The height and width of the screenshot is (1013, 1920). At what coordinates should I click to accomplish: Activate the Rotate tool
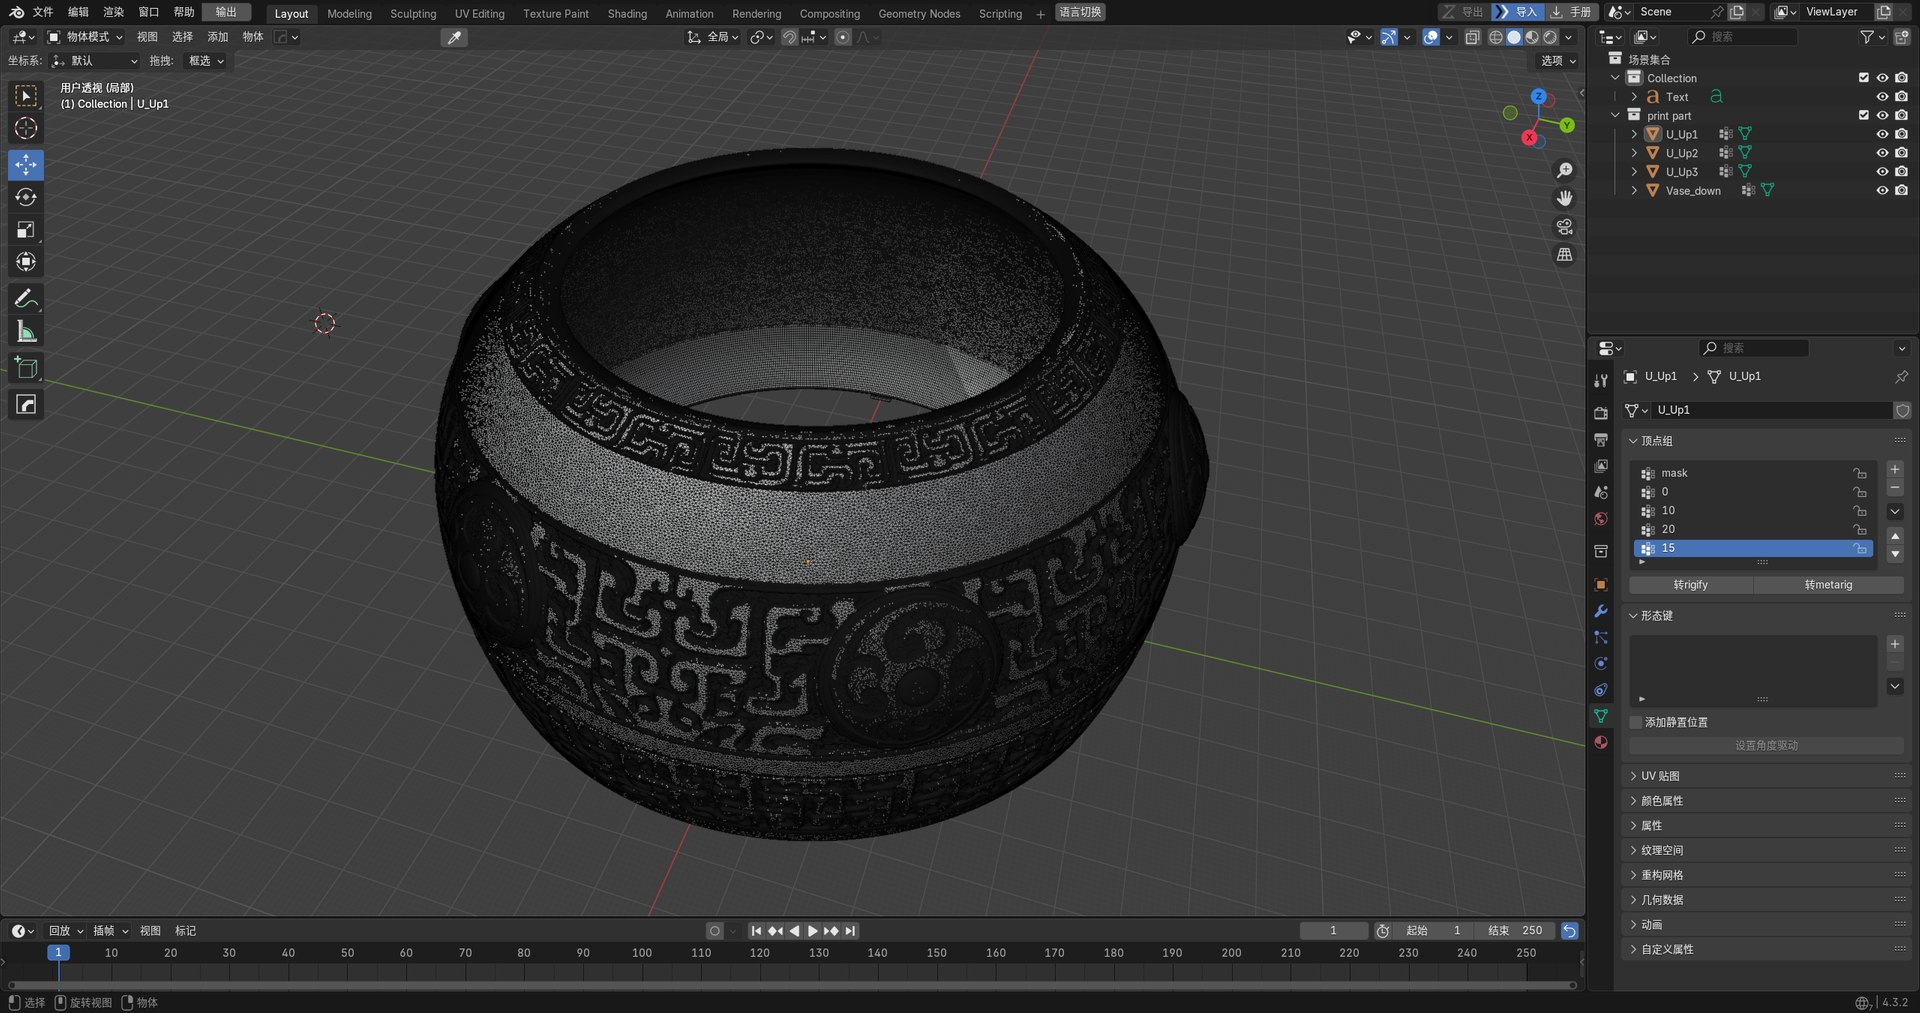(26, 197)
